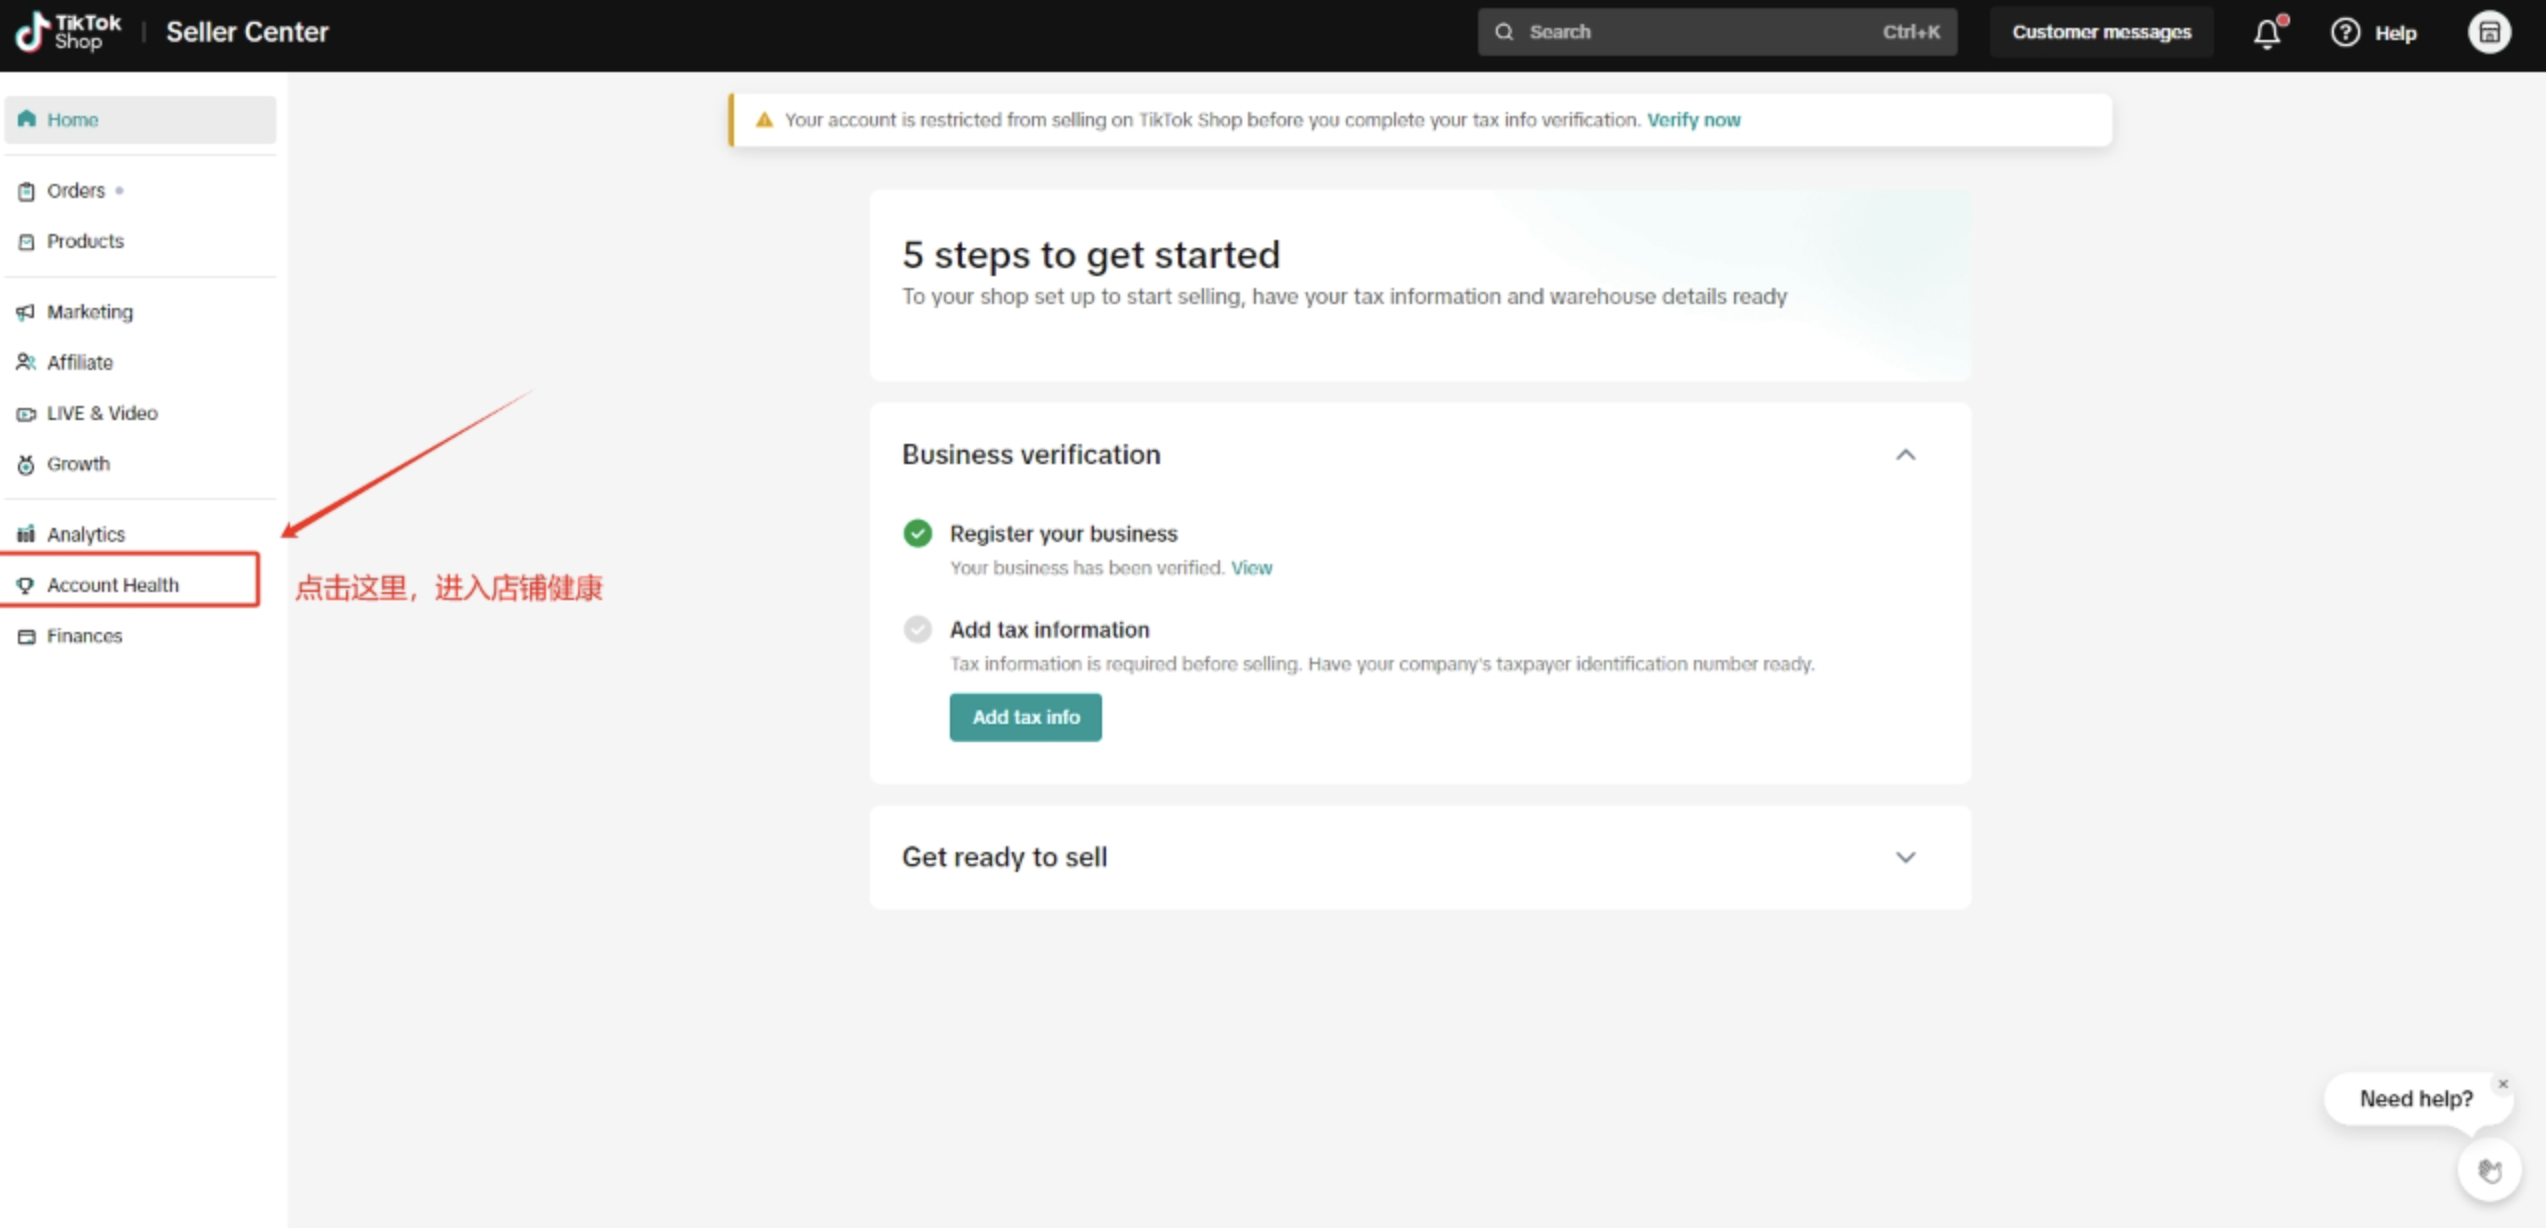This screenshot has height=1228, width=2546.
Task: Open notifications bell icon
Action: [x=2268, y=32]
